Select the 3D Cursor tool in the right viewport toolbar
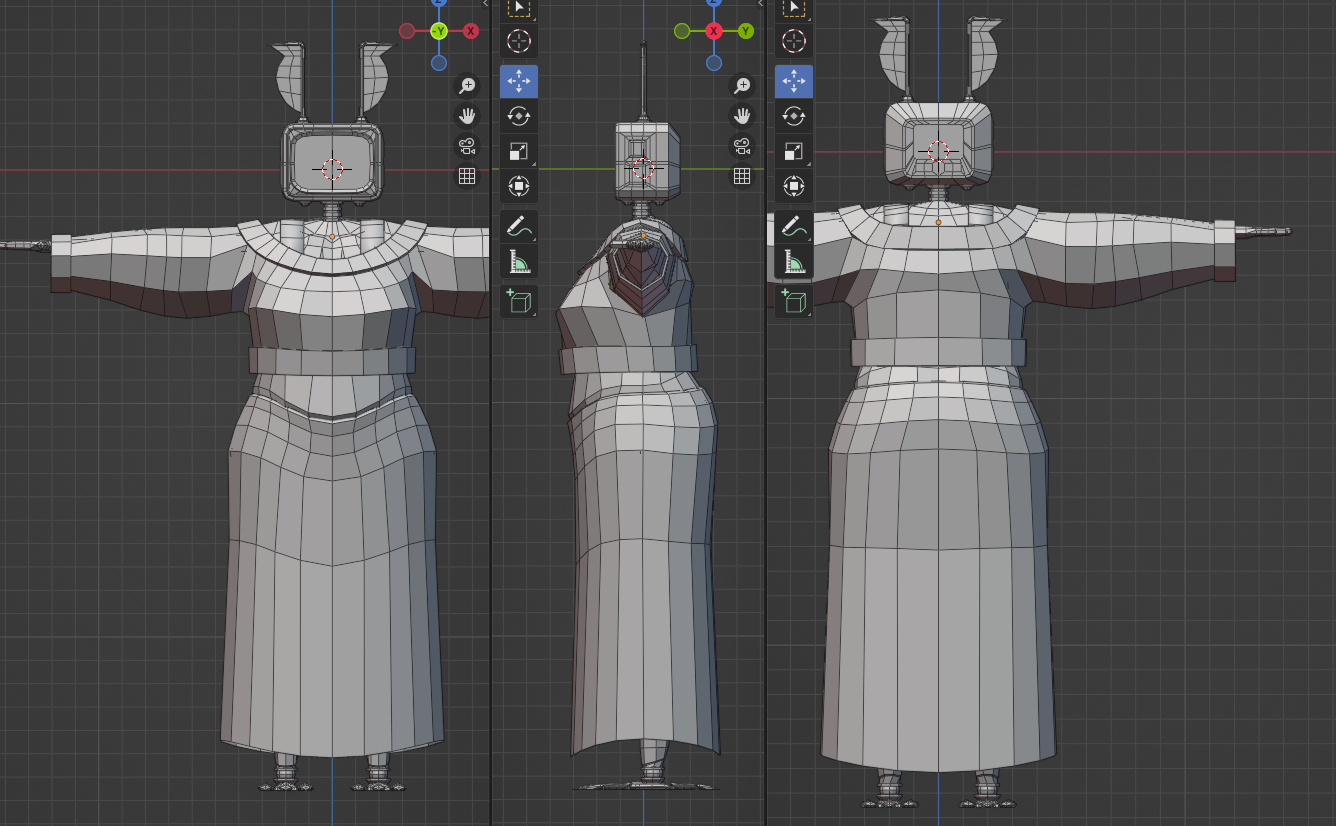 [794, 41]
